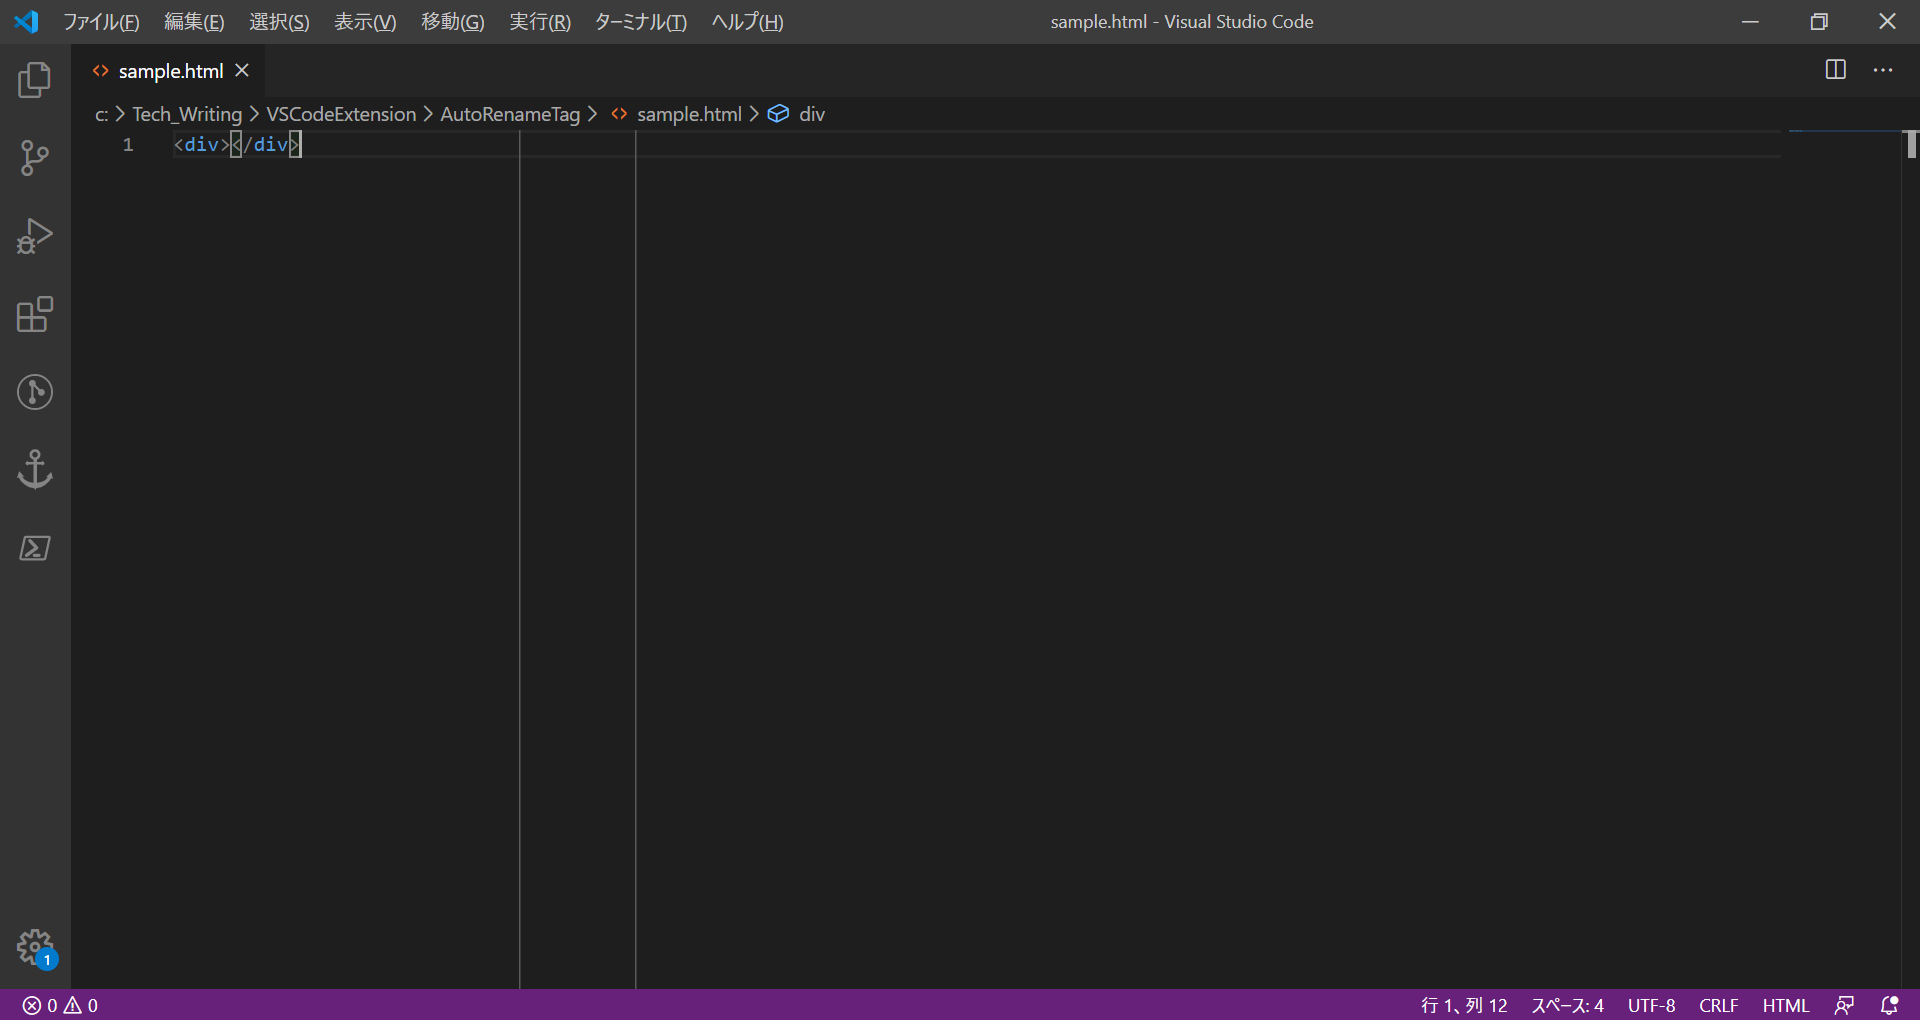Screen dimensions: 1920x1020
Task: Open the Git Graph sidebar icon
Action: coord(35,392)
